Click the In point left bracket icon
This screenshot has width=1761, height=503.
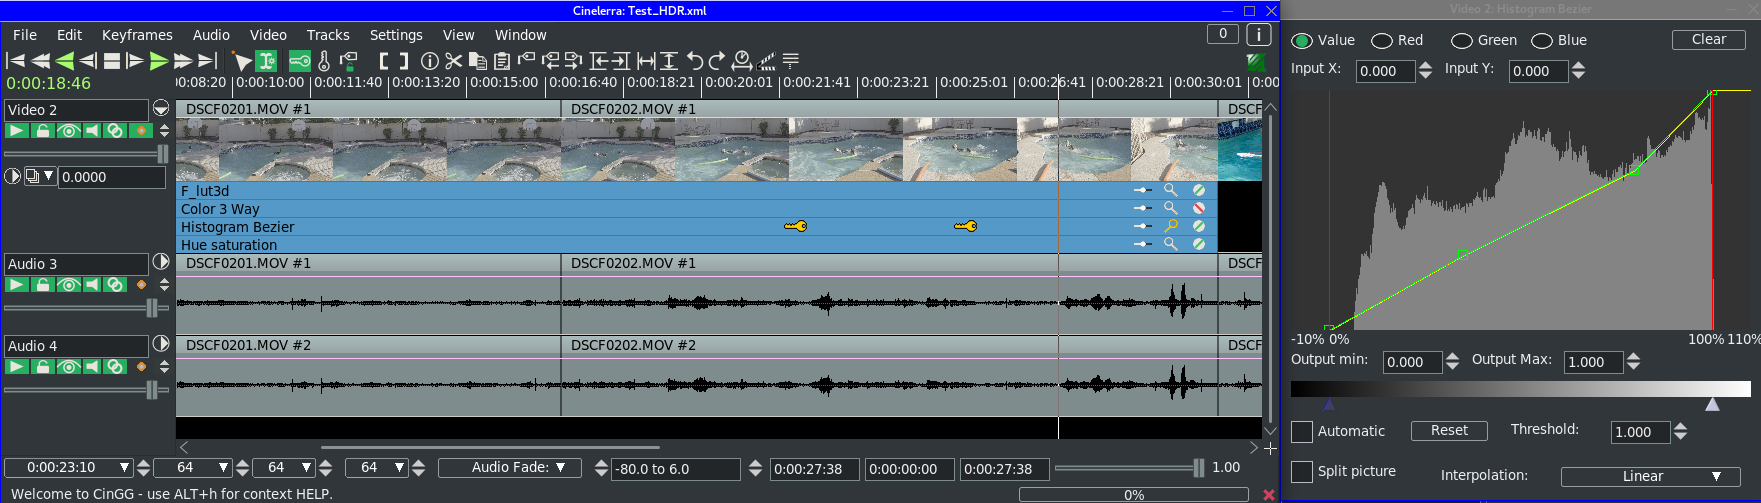click(383, 61)
